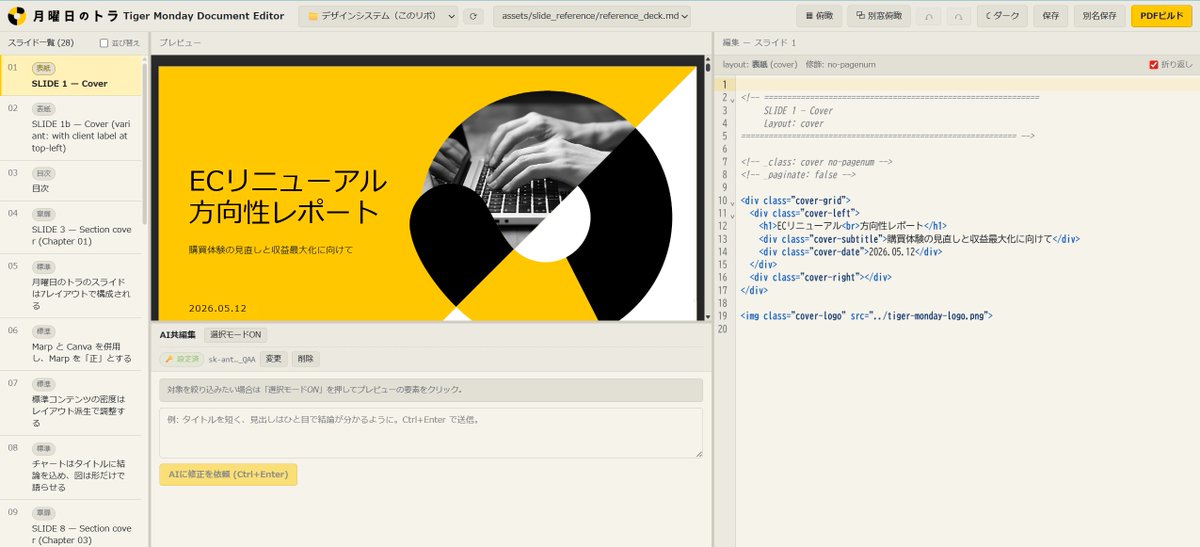Click the cover-date code on line 14
Screen dimensions: 1200x547
(x=851, y=253)
